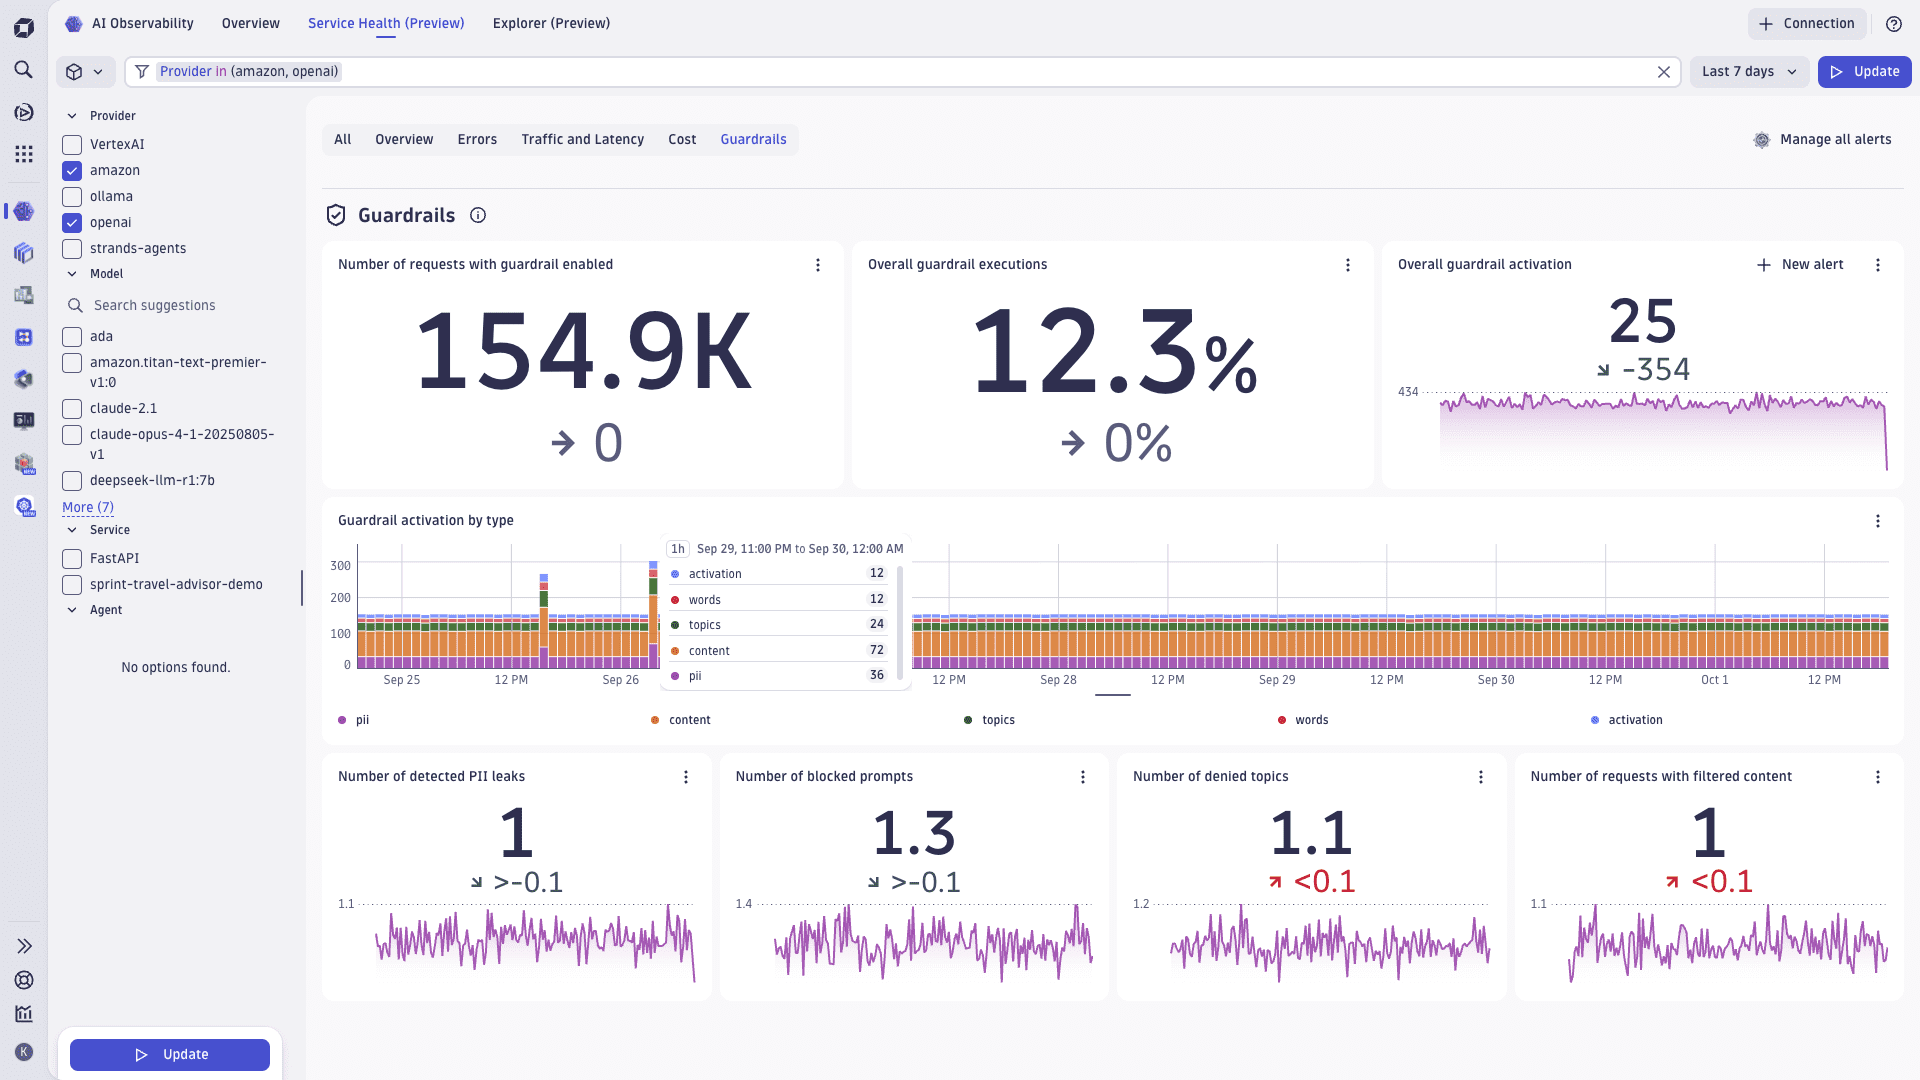Show more models via the More (7) link
The height and width of the screenshot is (1080, 1920).
(88, 507)
